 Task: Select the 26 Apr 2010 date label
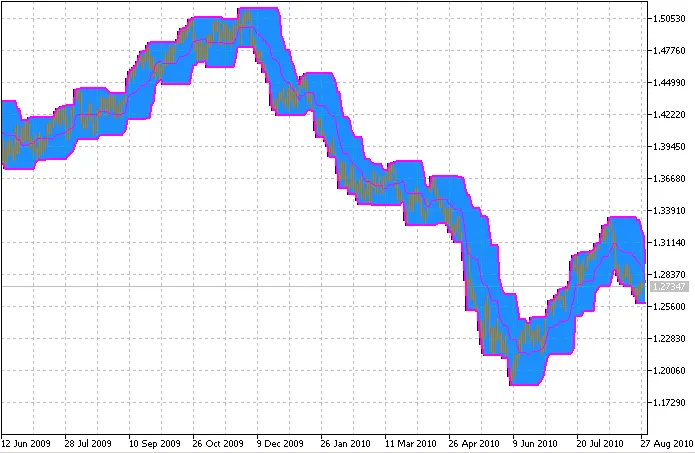coord(473,442)
